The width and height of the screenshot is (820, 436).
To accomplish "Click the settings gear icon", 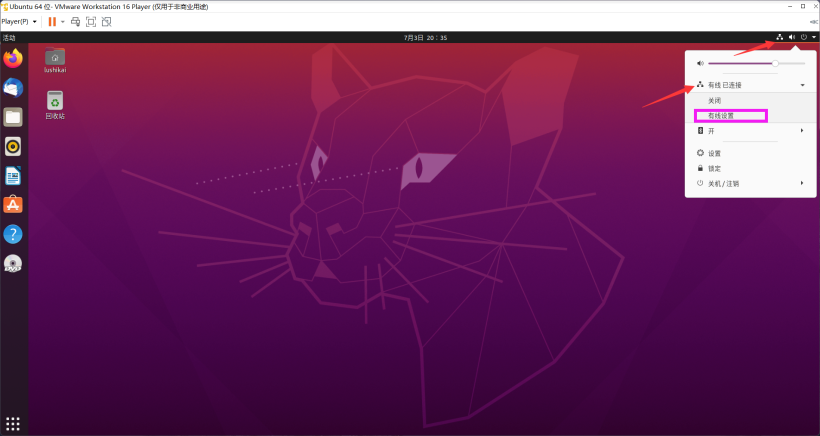I will pos(700,153).
